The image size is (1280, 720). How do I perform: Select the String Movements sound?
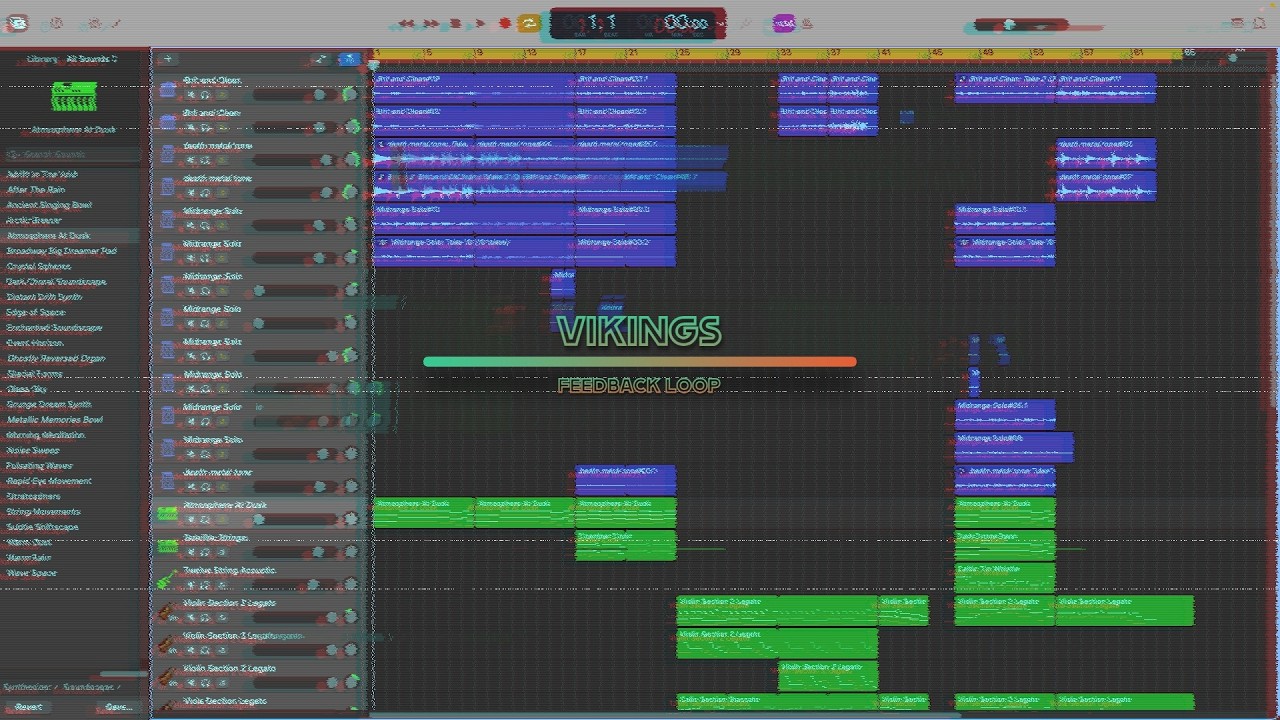[x=43, y=512]
